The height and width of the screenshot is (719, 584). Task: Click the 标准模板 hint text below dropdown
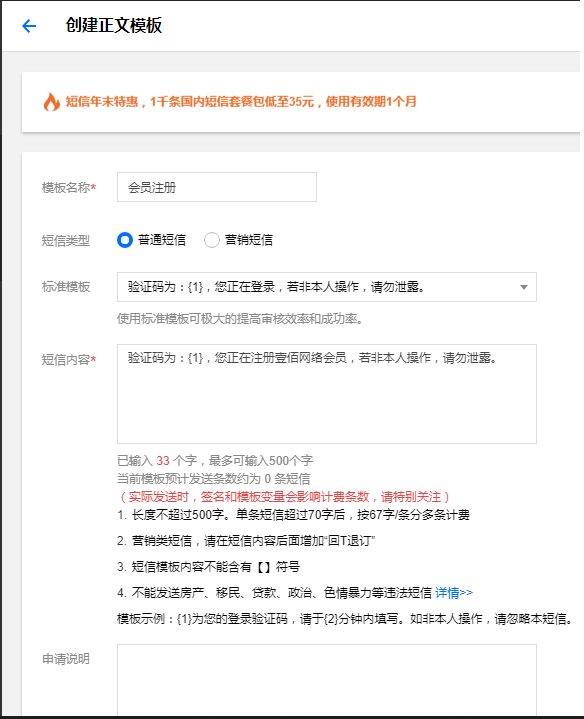coord(241,319)
